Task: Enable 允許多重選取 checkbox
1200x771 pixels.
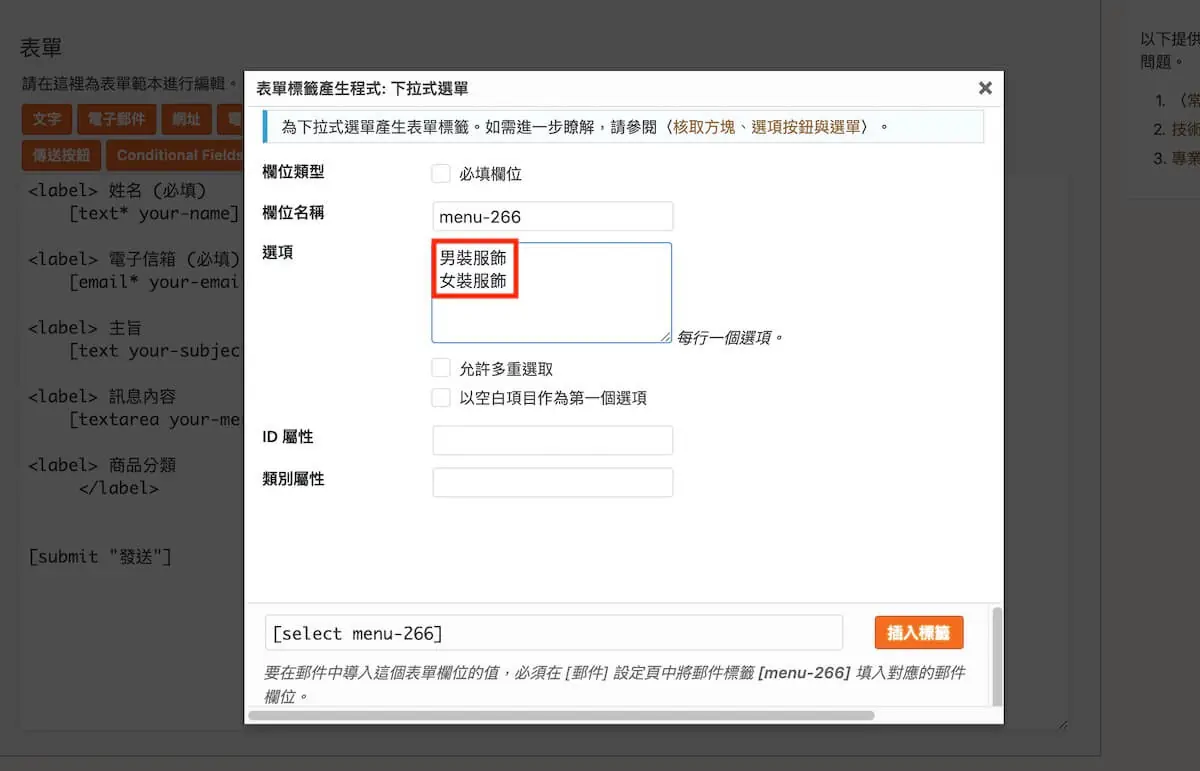Action: tap(441, 369)
